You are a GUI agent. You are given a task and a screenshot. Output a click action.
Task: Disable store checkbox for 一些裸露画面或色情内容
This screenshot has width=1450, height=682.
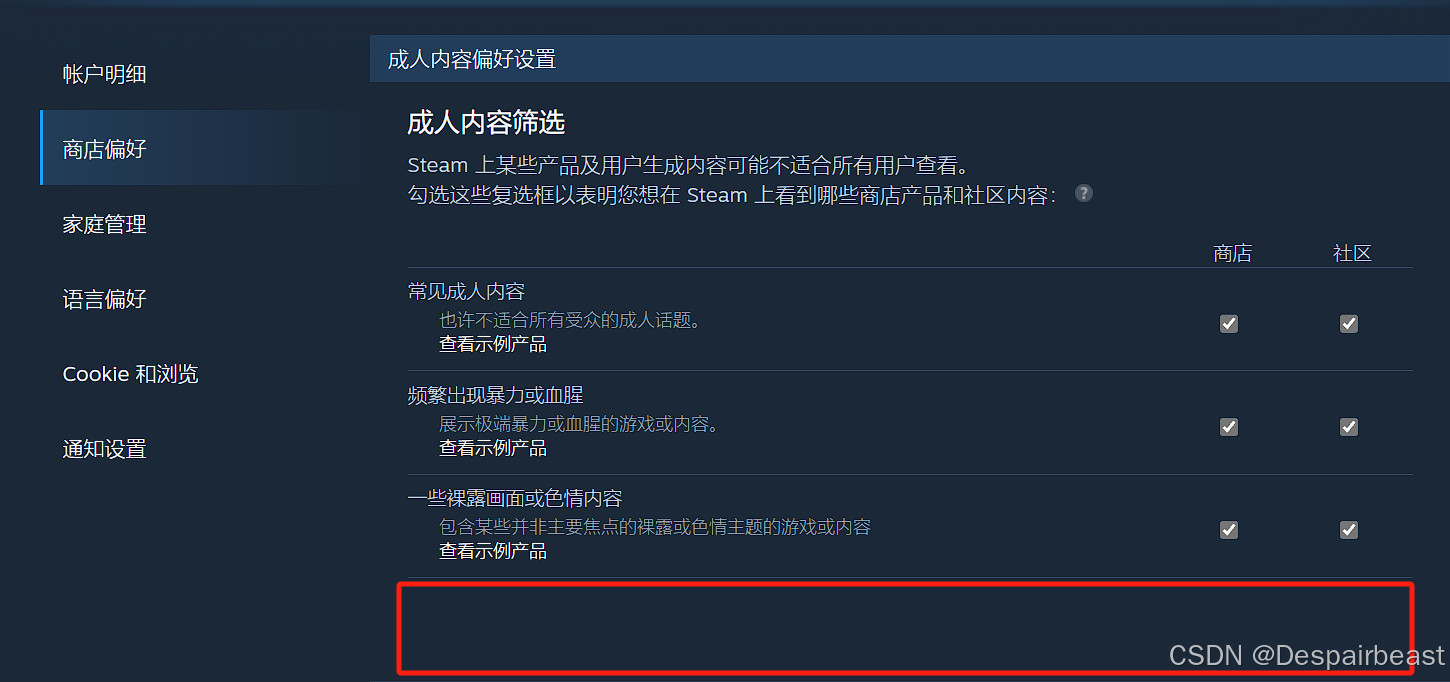click(1229, 530)
